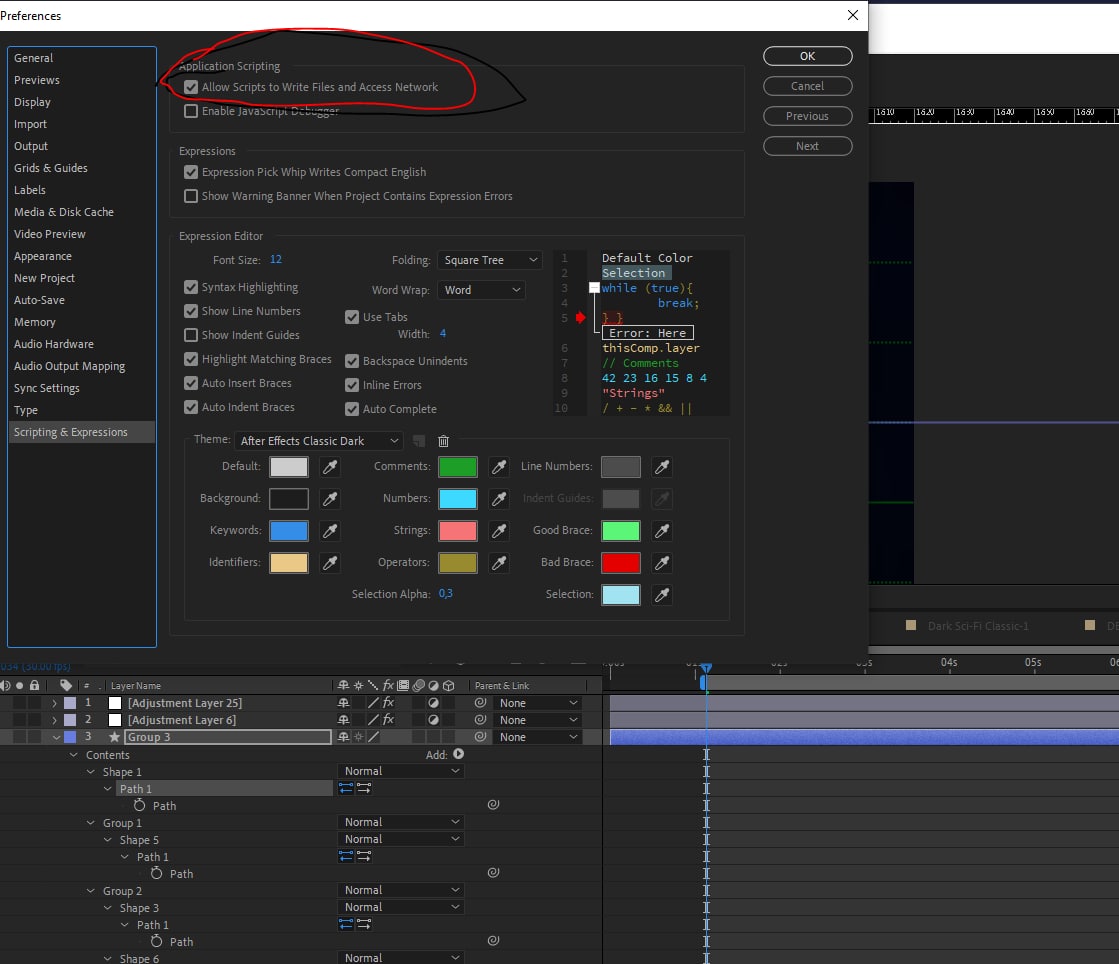Image resolution: width=1119 pixels, height=964 pixels.
Task: Open the Folding dropdown set to Square Tree
Action: (x=490, y=260)
